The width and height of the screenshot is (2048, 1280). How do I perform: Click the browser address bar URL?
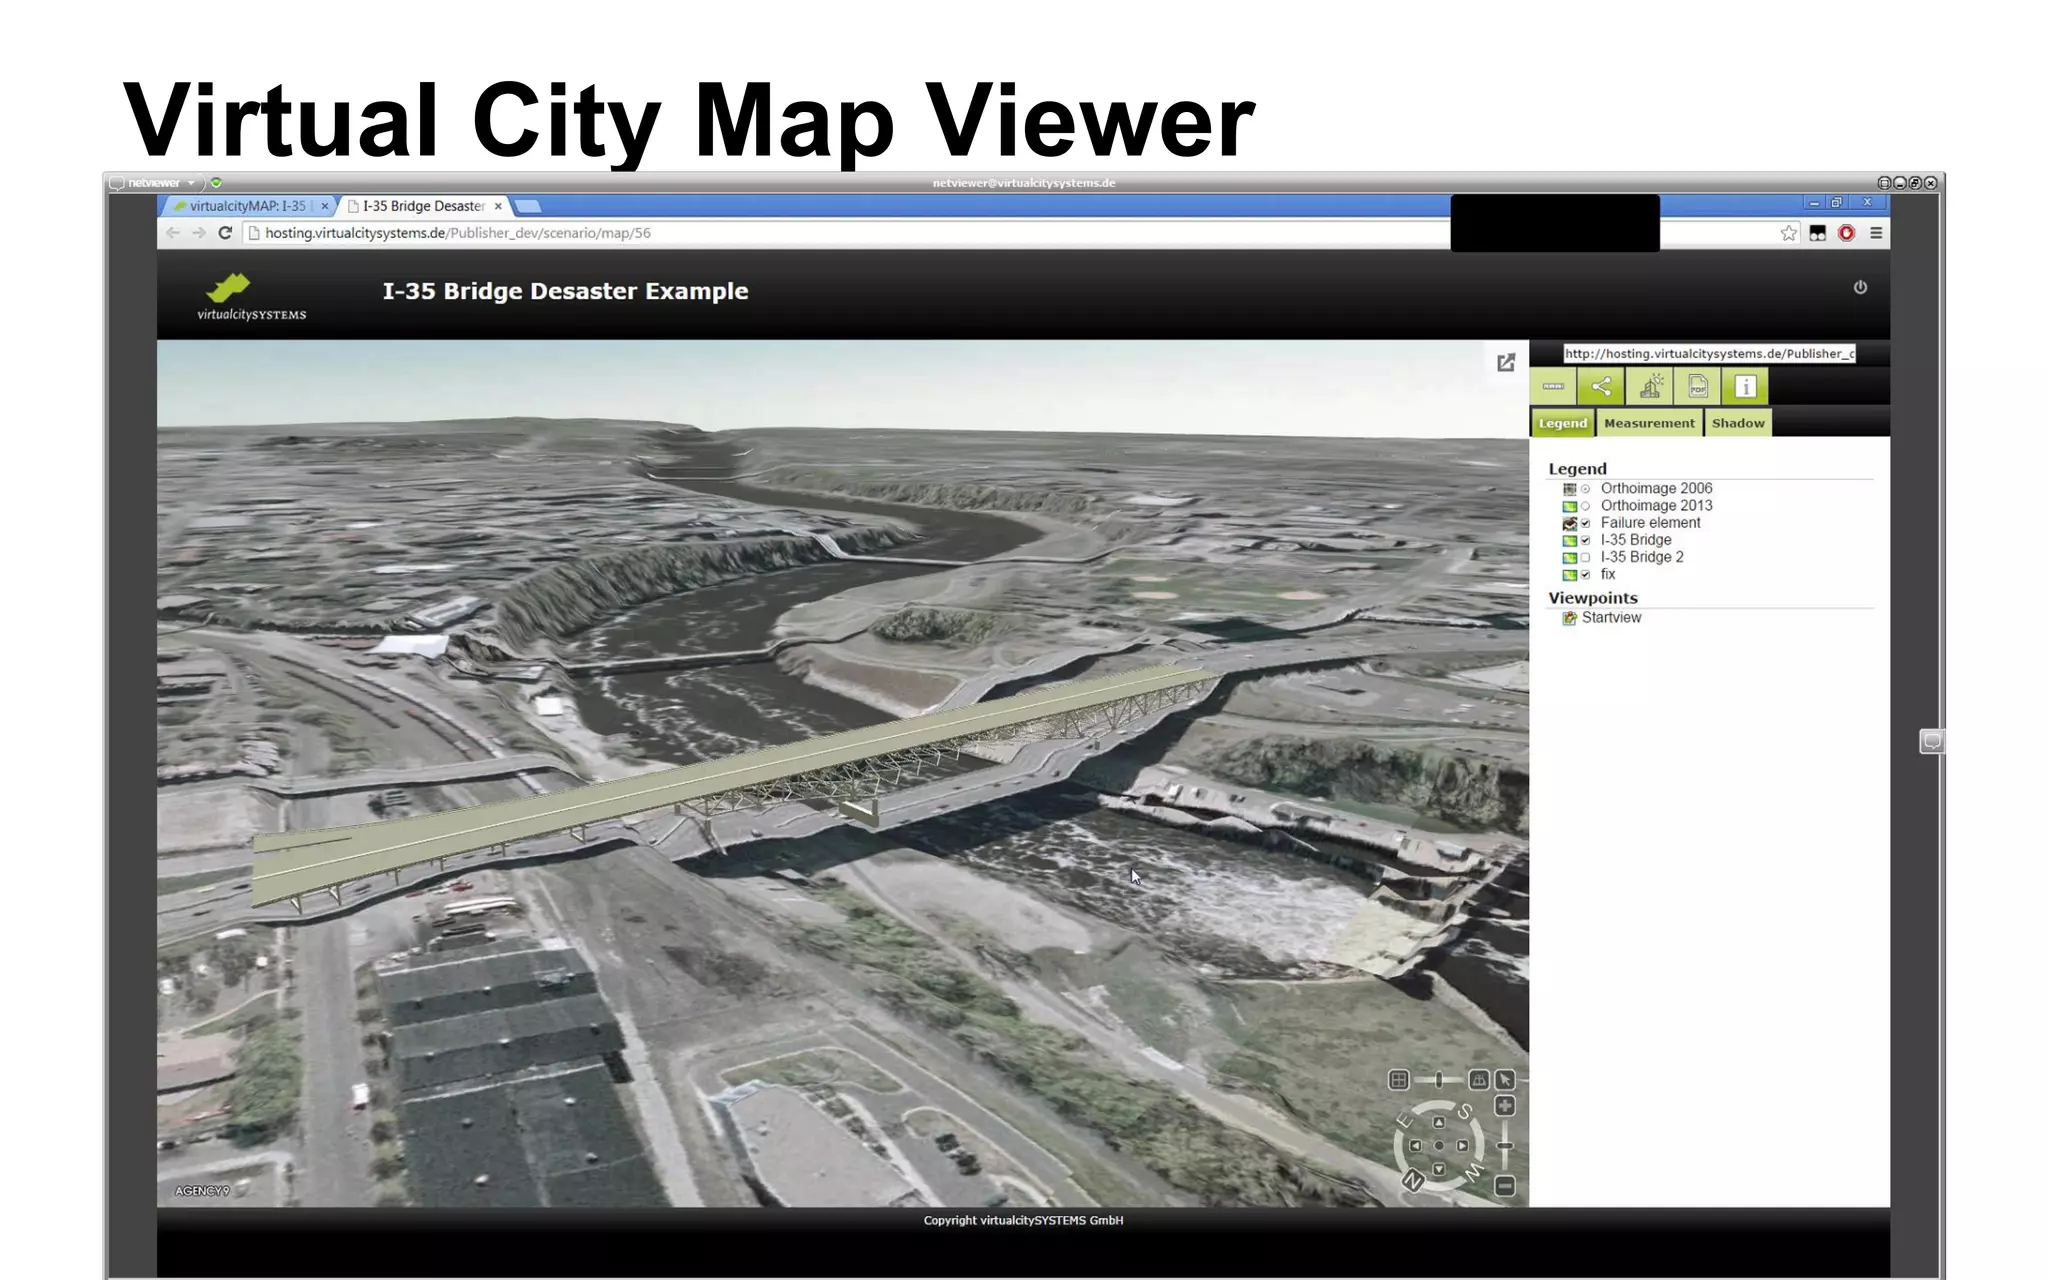point(458,233)
